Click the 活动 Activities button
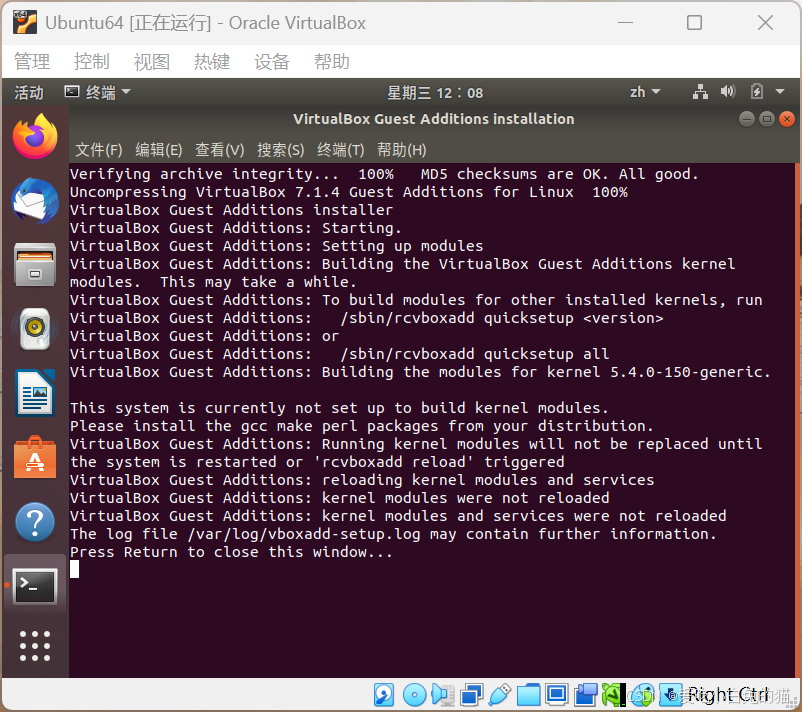 click(x=29, y=92)
